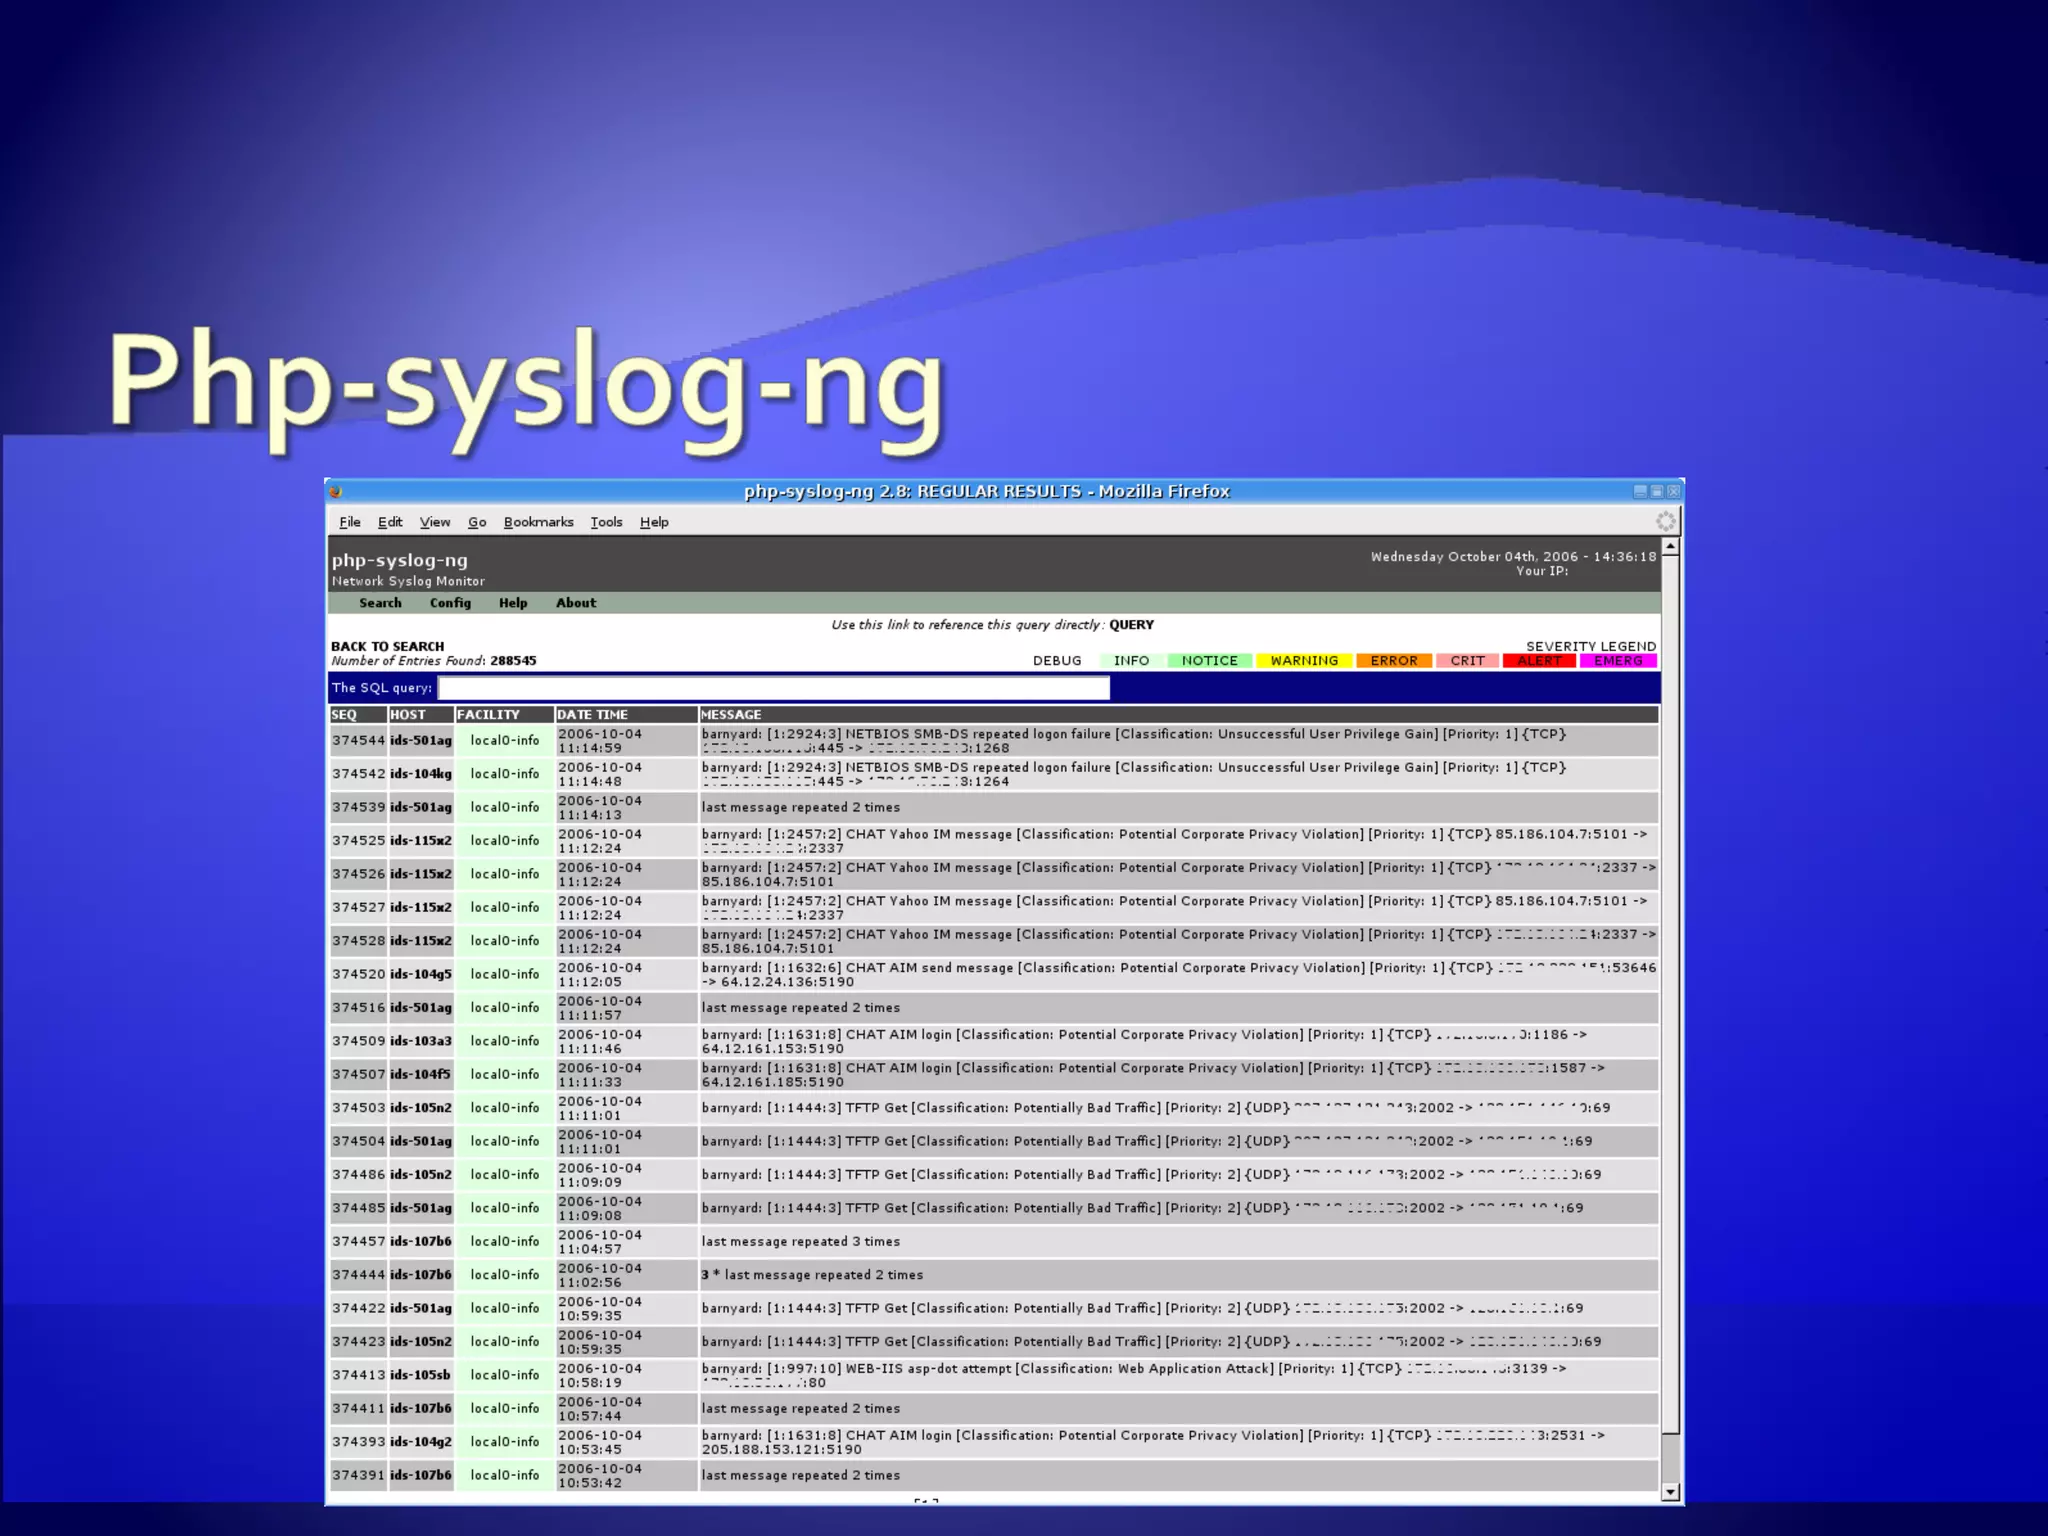Go to the Search page

pos(380,603)
